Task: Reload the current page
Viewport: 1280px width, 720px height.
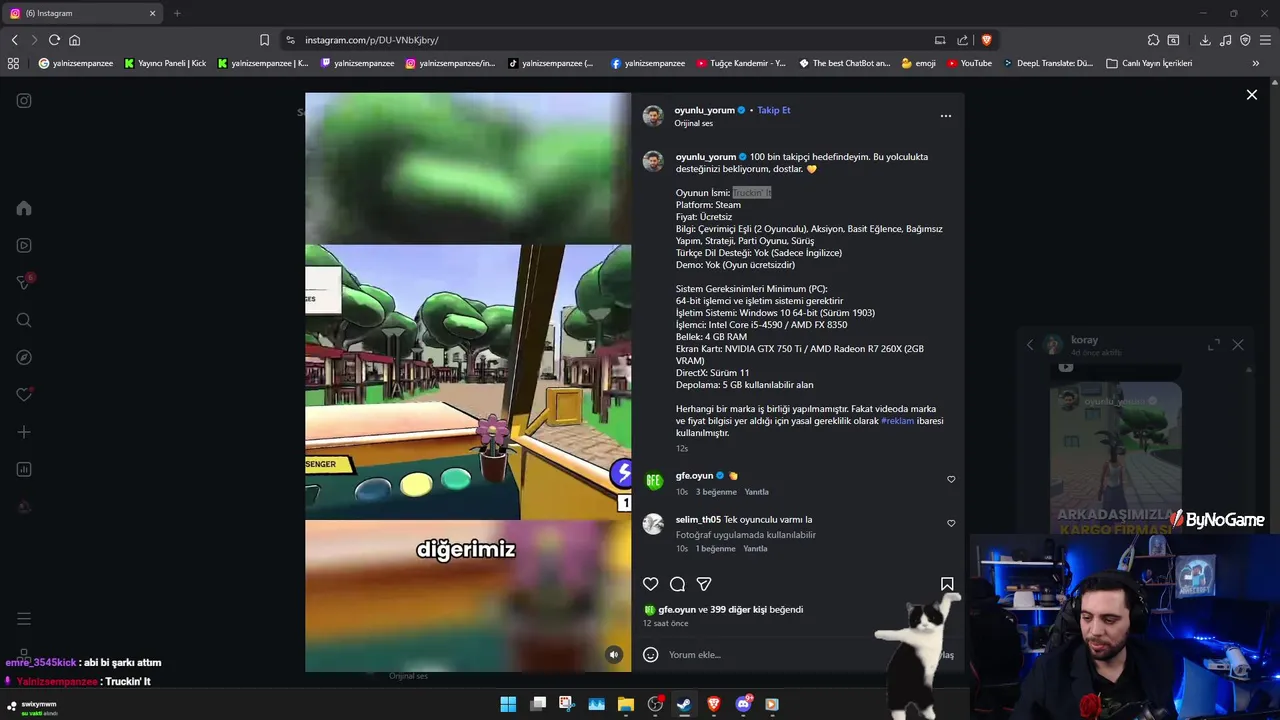Action: (54, 40)
